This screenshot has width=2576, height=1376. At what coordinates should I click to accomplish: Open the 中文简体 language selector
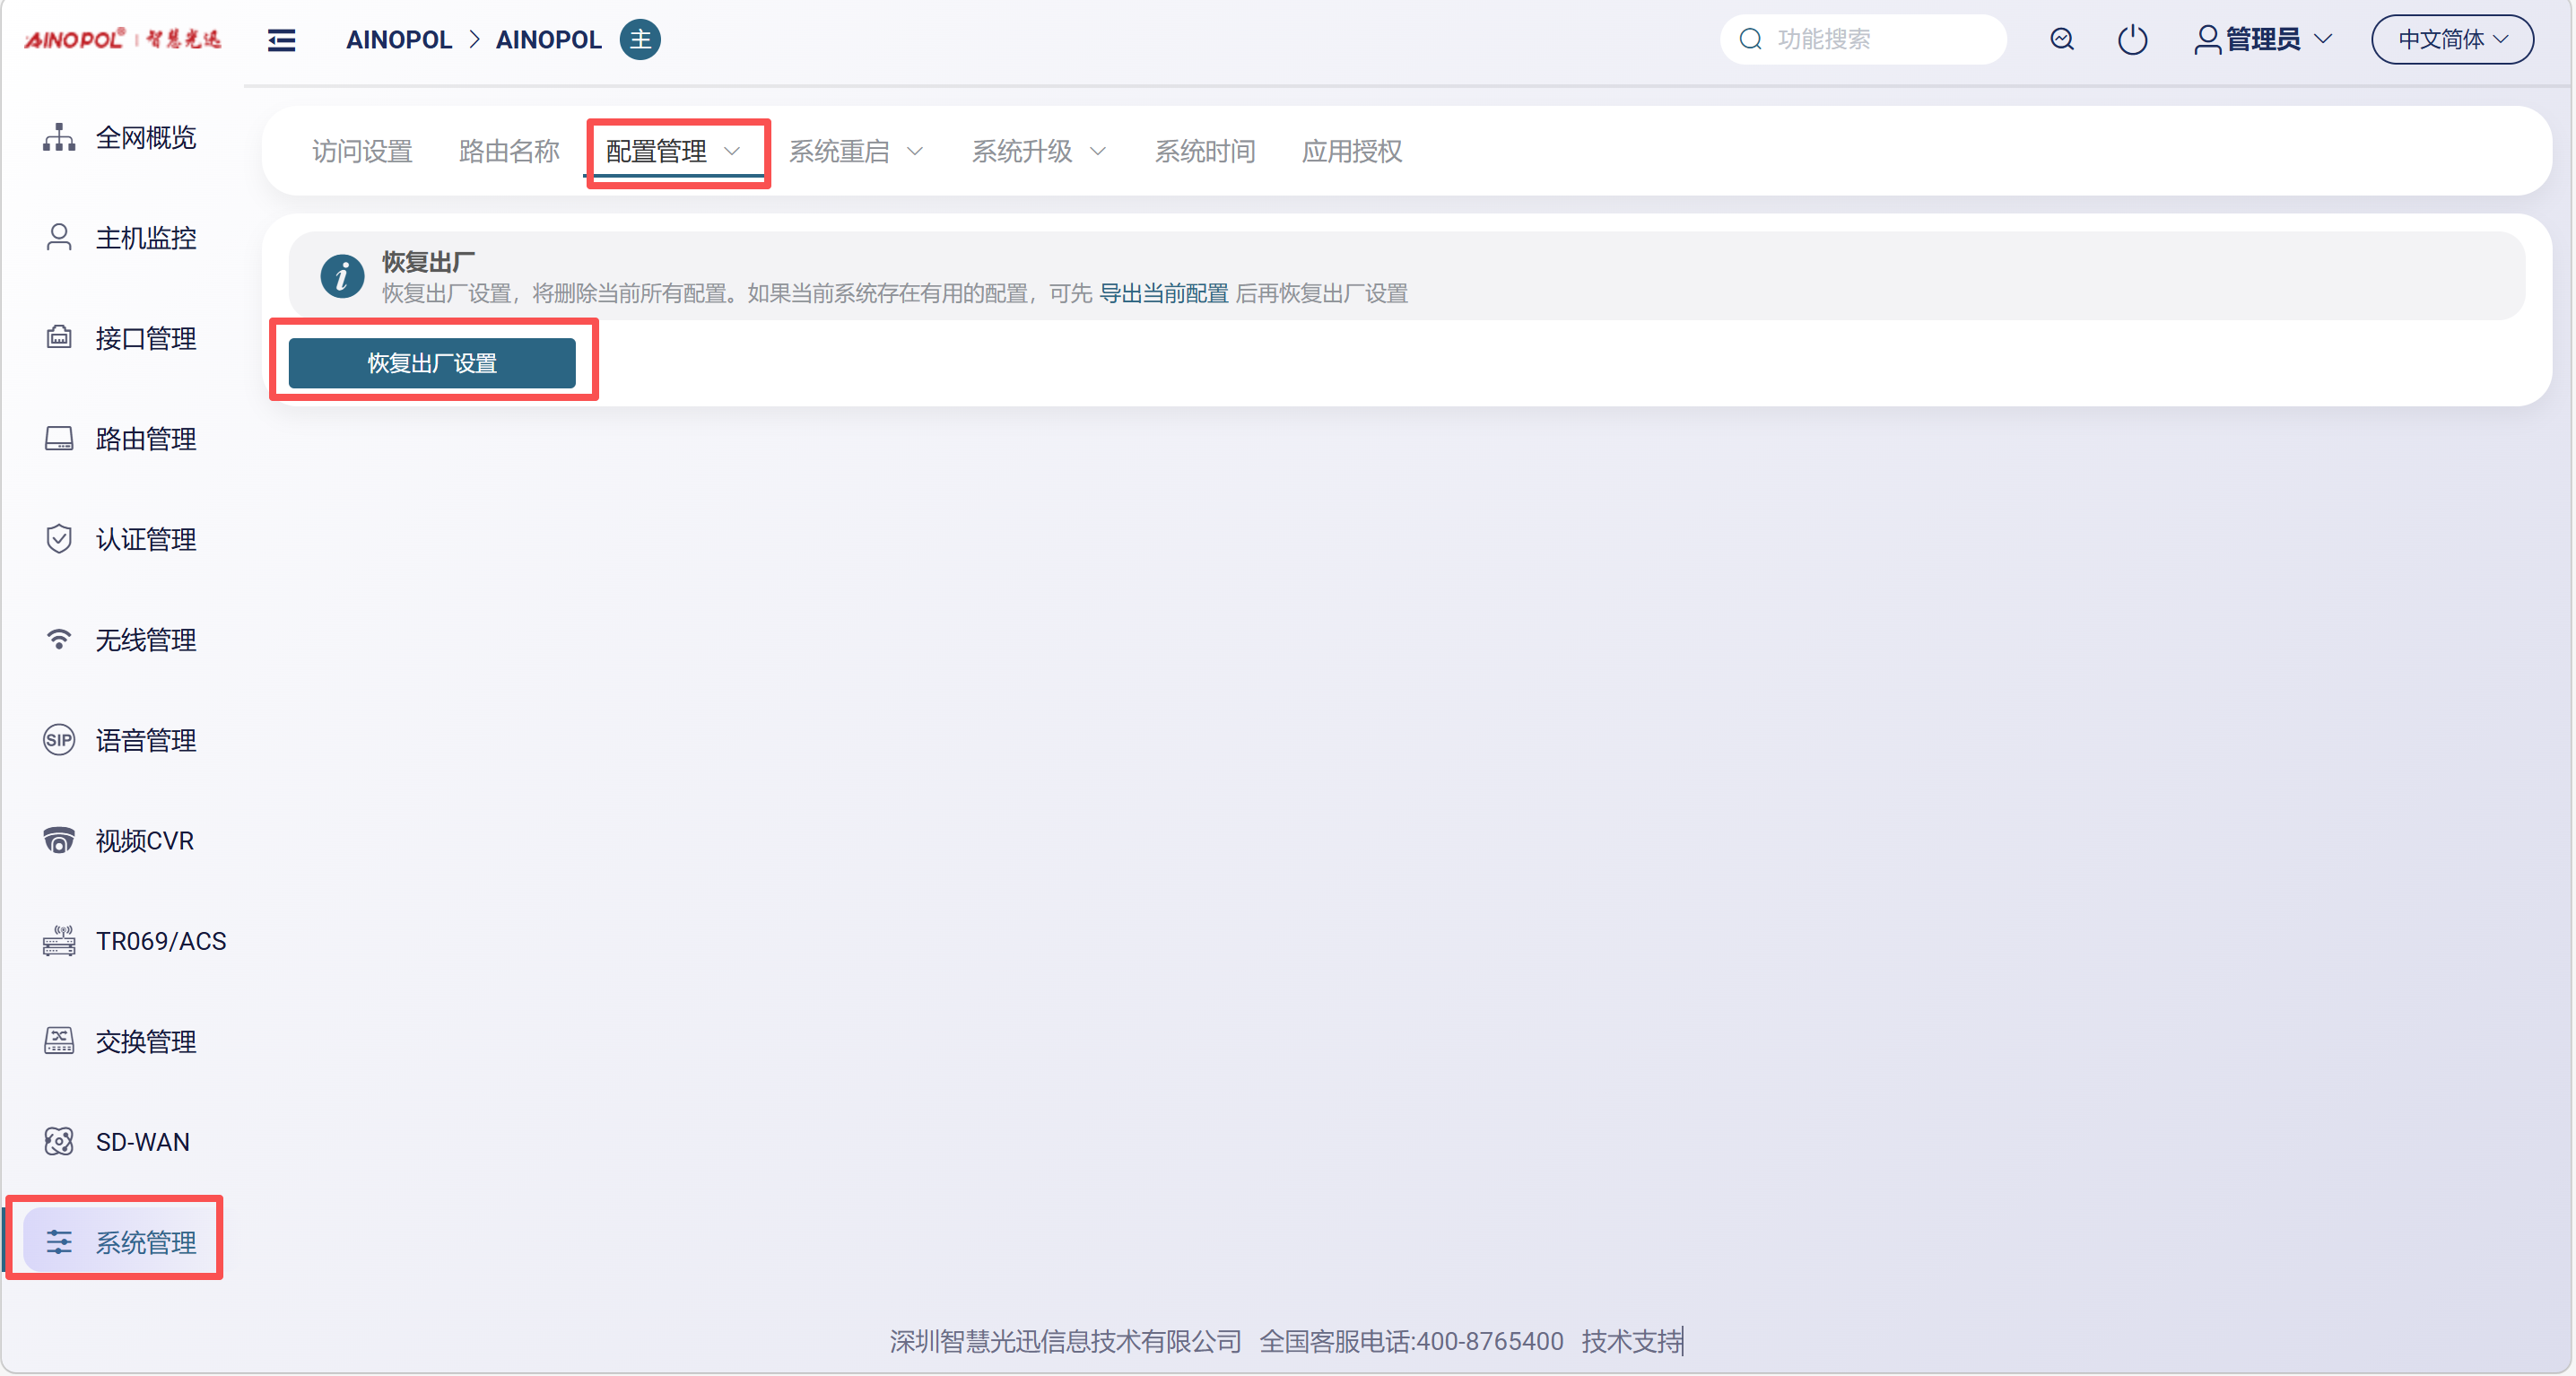(x=2451, y=40)
